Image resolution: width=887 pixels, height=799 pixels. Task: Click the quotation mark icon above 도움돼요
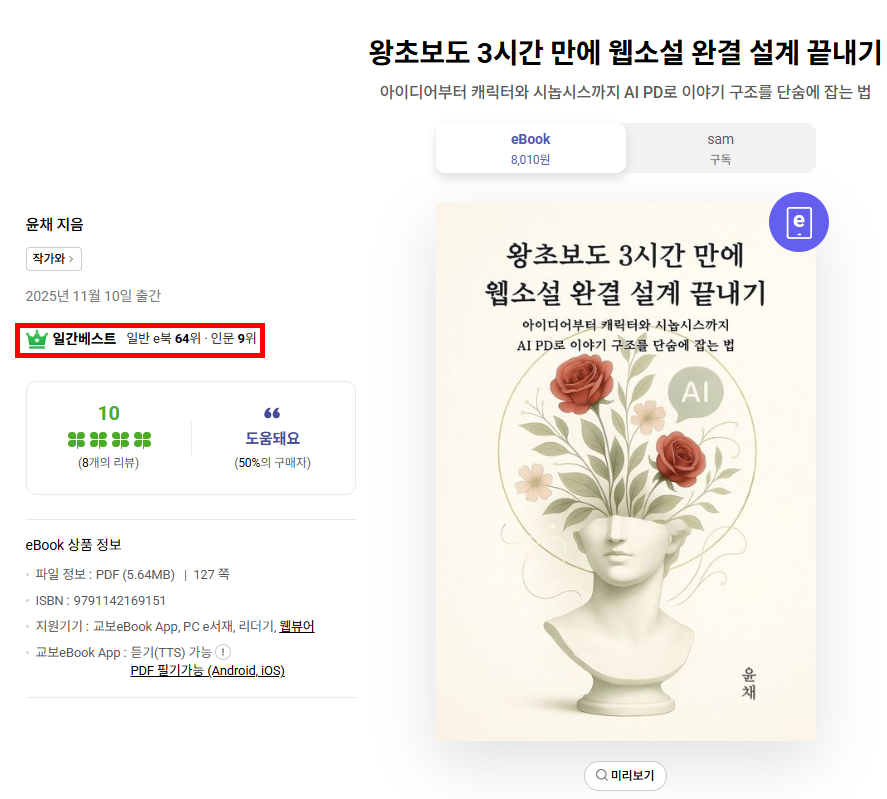[x=272, y=414]
